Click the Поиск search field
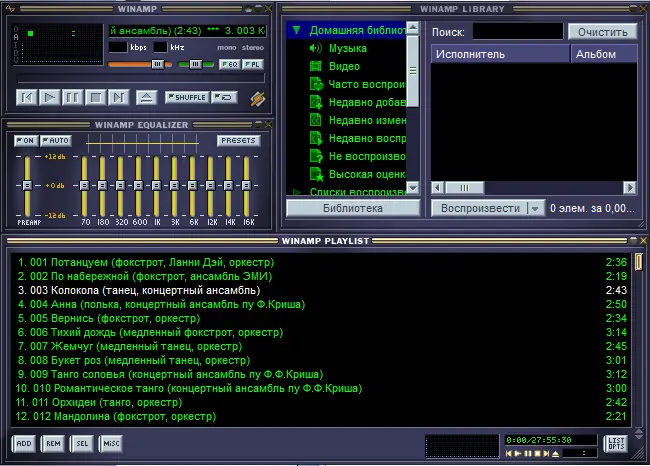The height and width of the screenshot is (466, 650). 518,32
